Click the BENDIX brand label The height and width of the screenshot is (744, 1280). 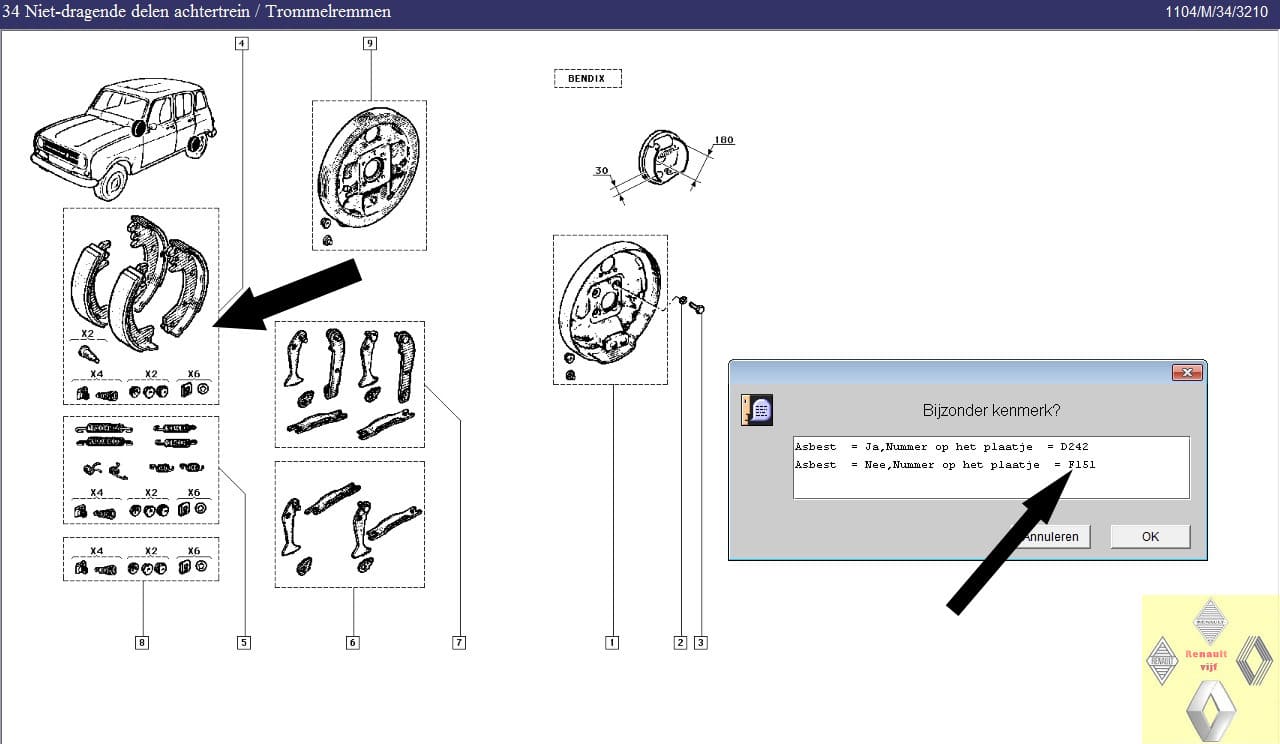[x=587, y=78]
